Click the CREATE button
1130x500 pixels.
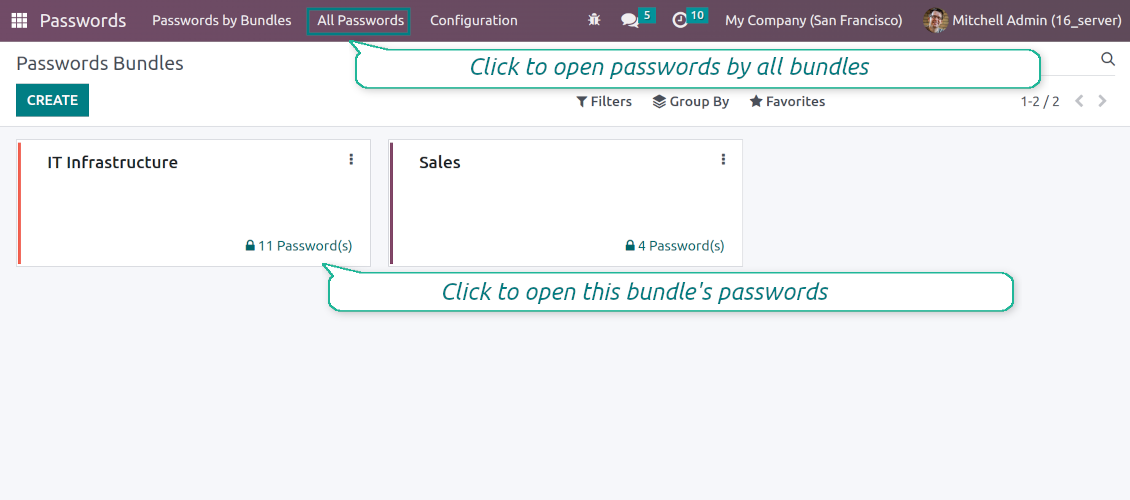(52, 100)
